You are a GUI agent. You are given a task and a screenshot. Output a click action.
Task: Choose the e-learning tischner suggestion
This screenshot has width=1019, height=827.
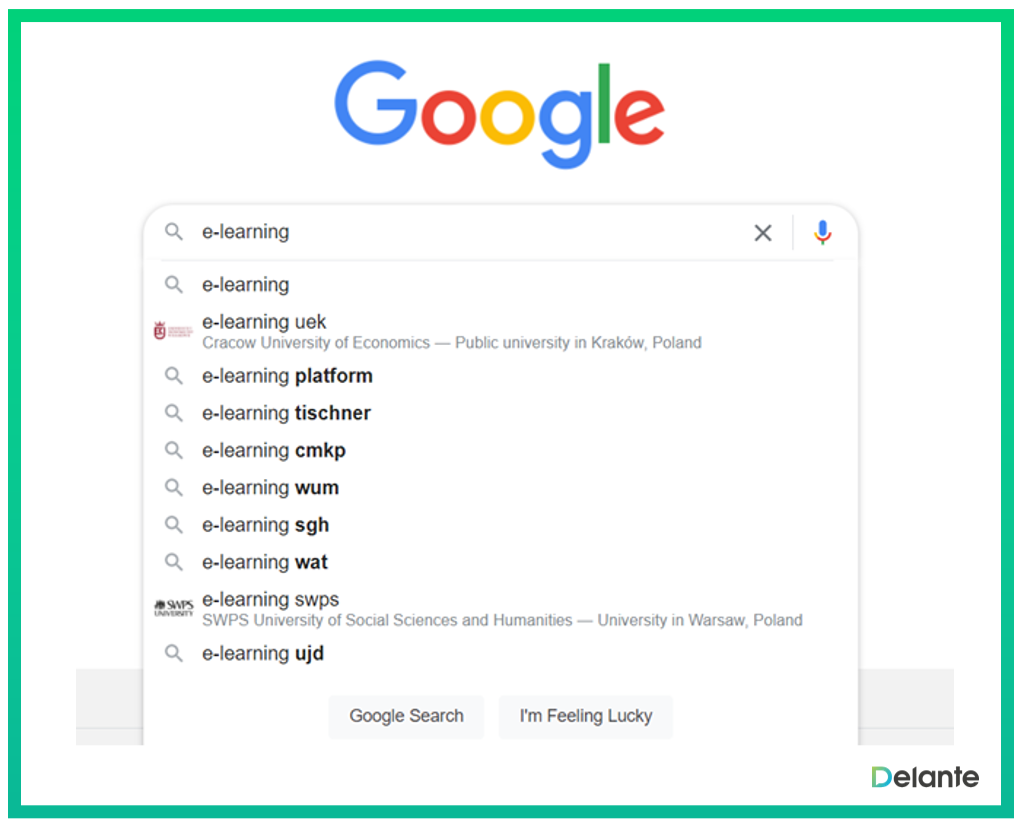[286, 413]
